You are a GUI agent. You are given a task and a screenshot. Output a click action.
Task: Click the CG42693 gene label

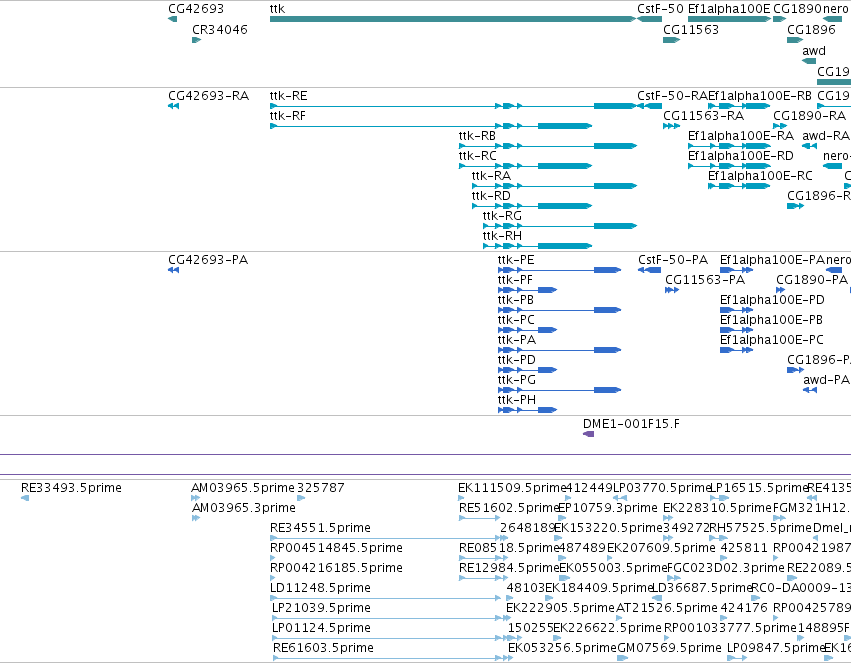point(196,9)
